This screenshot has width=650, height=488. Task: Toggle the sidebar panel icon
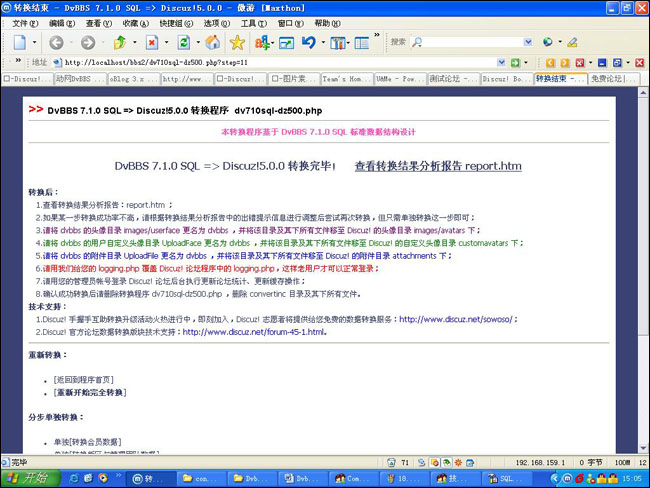tap(361, 43)
